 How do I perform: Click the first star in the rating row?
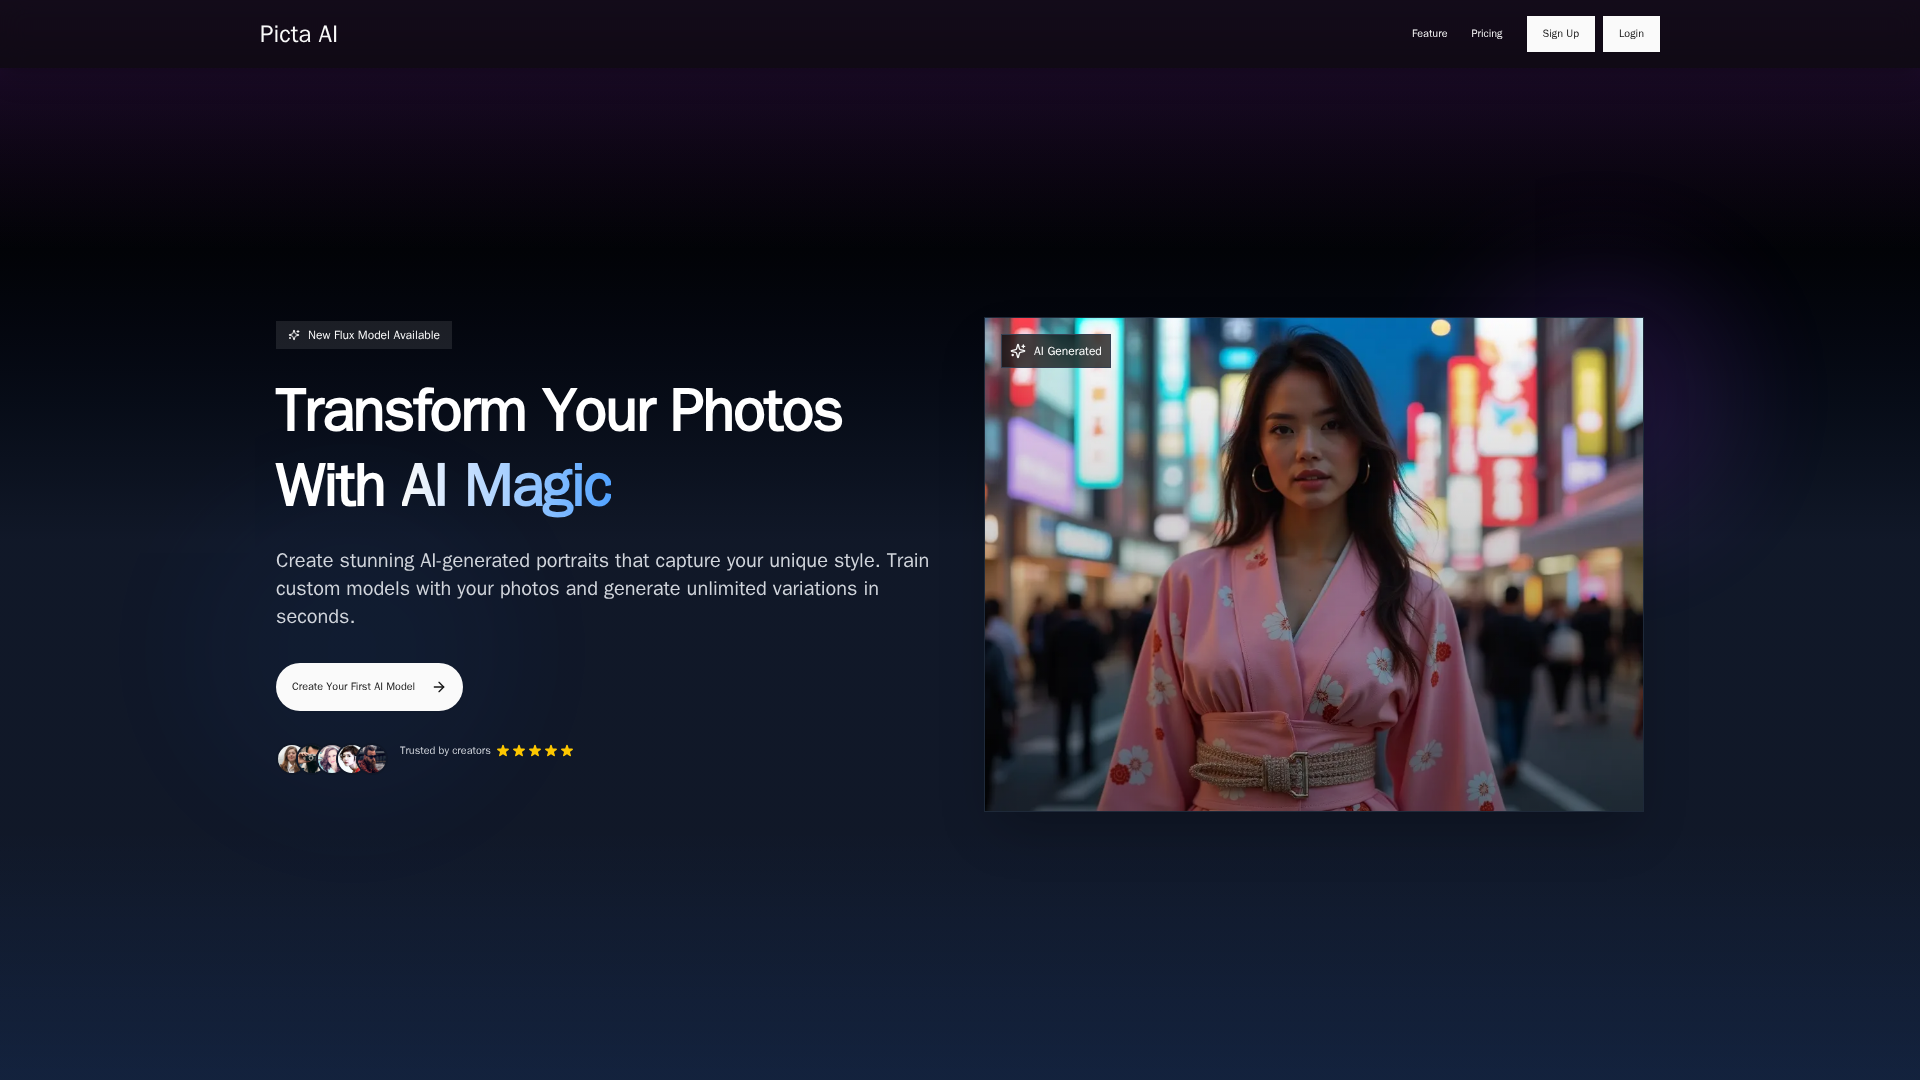pos(503,750)
